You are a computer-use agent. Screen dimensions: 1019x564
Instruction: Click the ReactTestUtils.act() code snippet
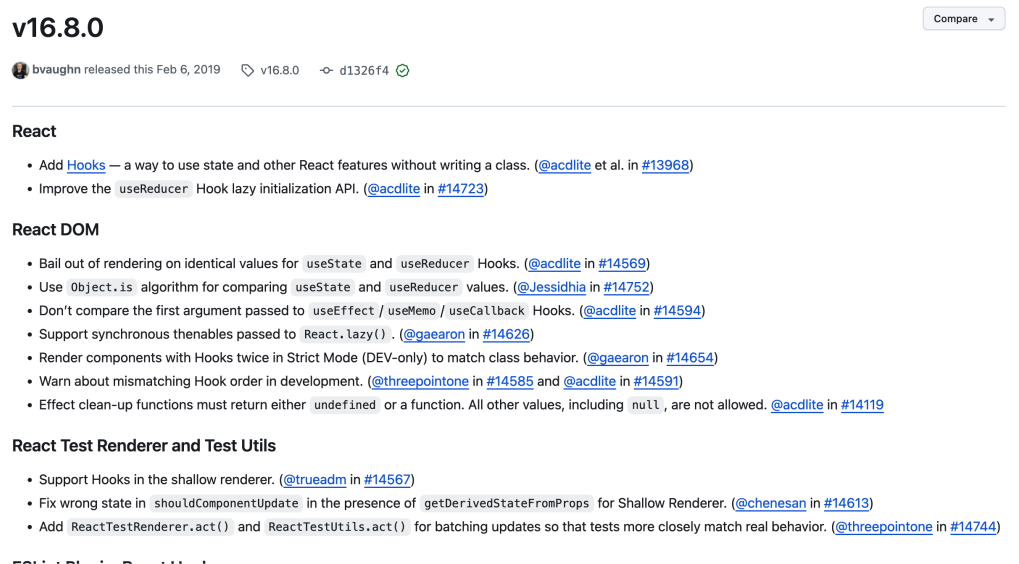tap(337, 526)
